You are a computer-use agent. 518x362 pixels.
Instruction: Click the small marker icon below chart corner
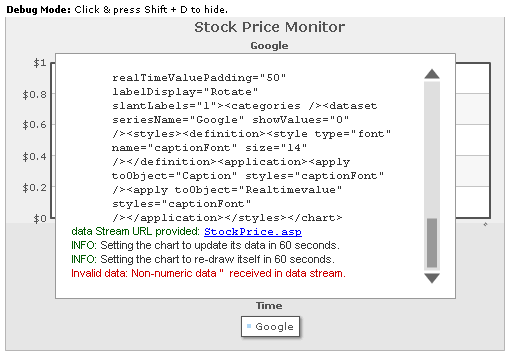[x=485, y=224]
